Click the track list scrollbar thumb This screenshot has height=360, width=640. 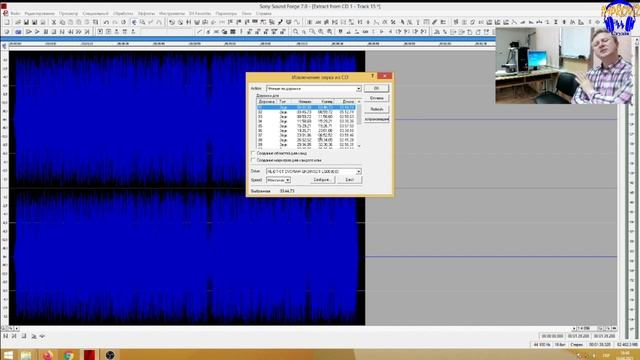[359, 114]
